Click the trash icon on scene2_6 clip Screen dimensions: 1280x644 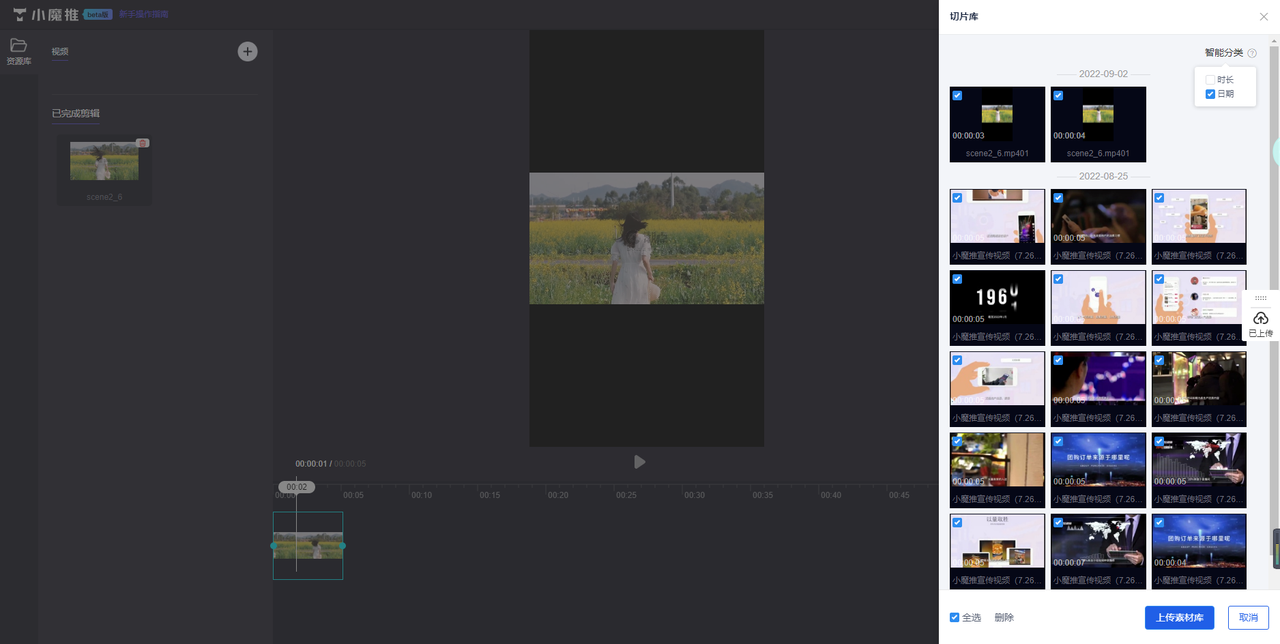coord(143,144)
